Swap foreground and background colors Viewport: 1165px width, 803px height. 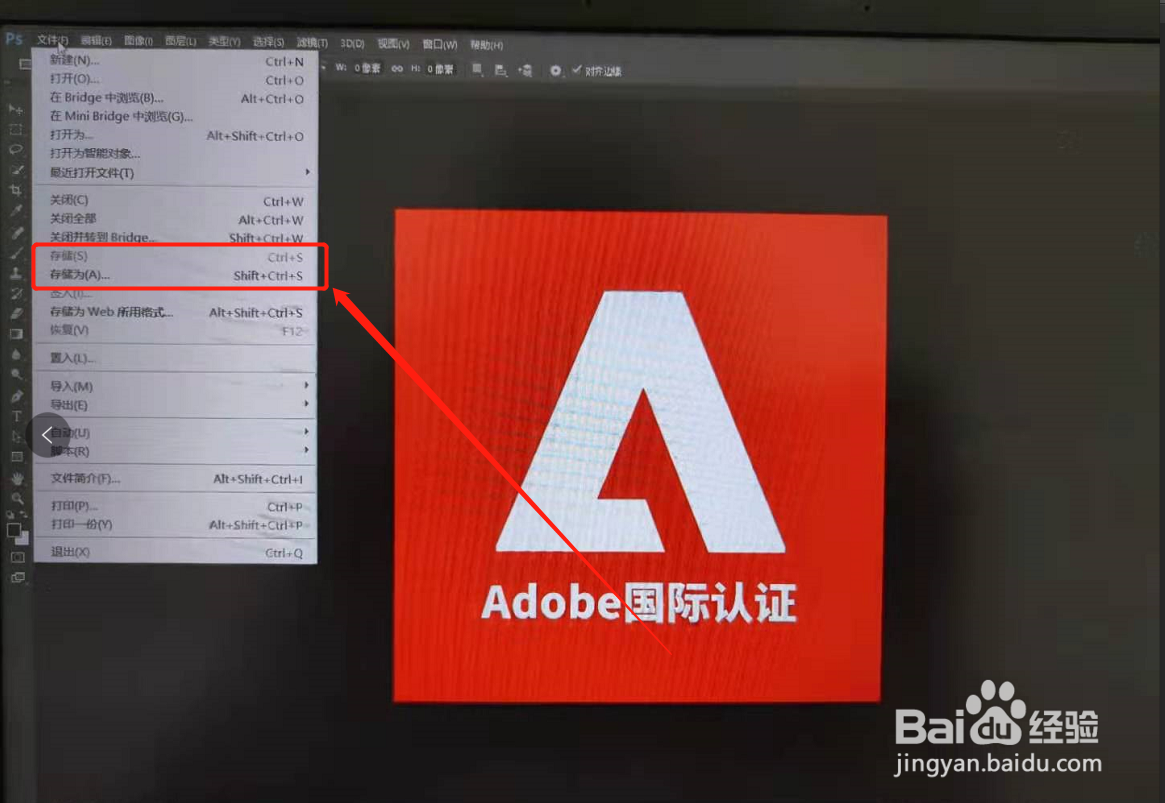point(24,514)
